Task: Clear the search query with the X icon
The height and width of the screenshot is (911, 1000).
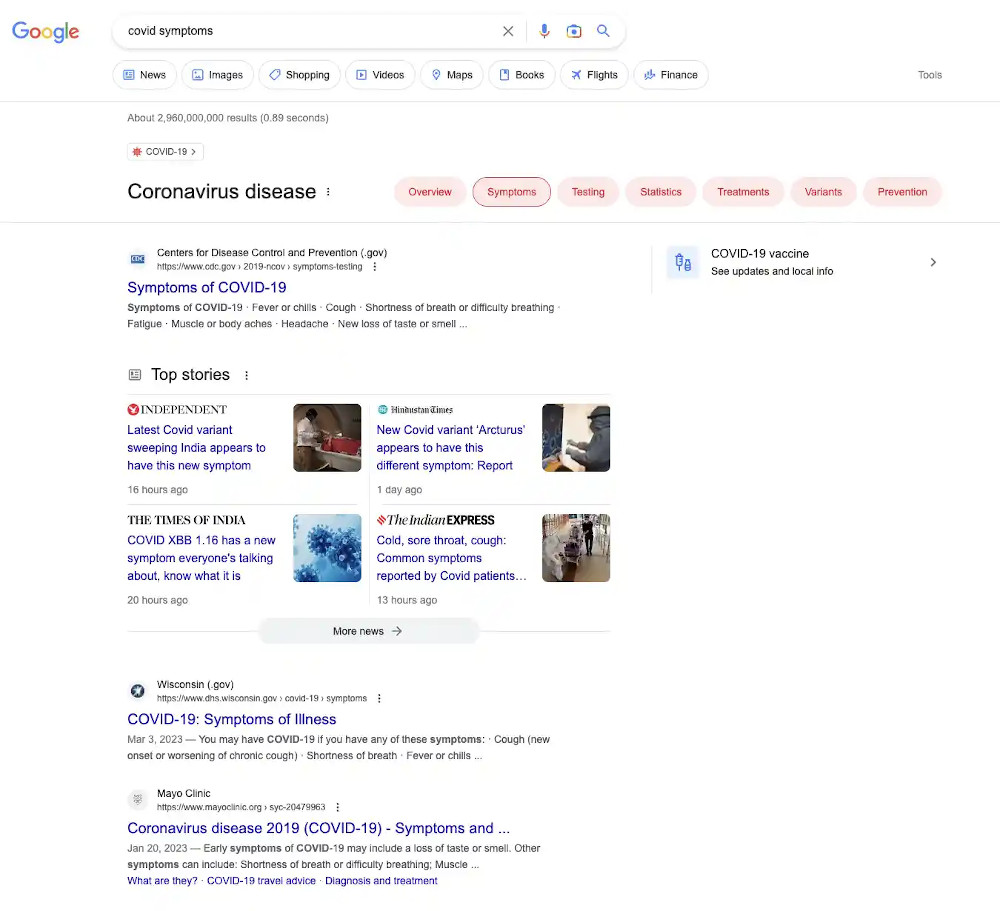Action: [x=508, y=31]
